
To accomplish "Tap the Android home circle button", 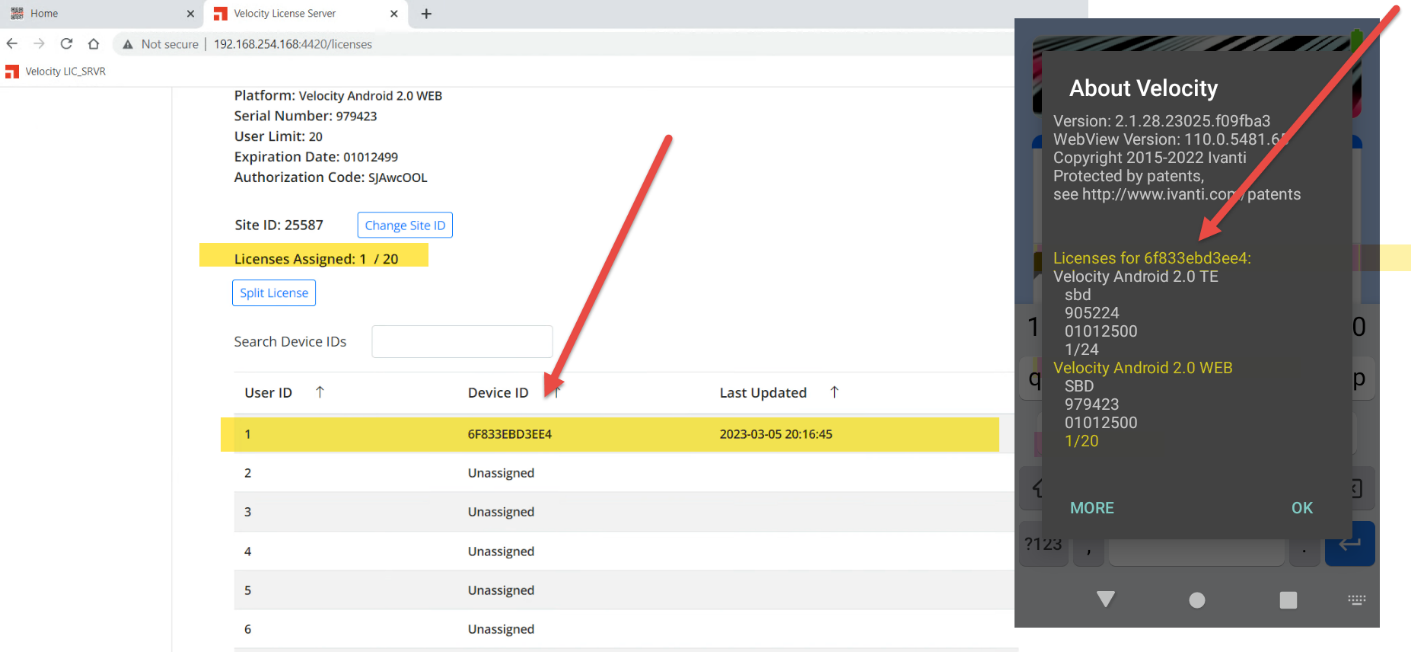I will tap(1196, 598).
